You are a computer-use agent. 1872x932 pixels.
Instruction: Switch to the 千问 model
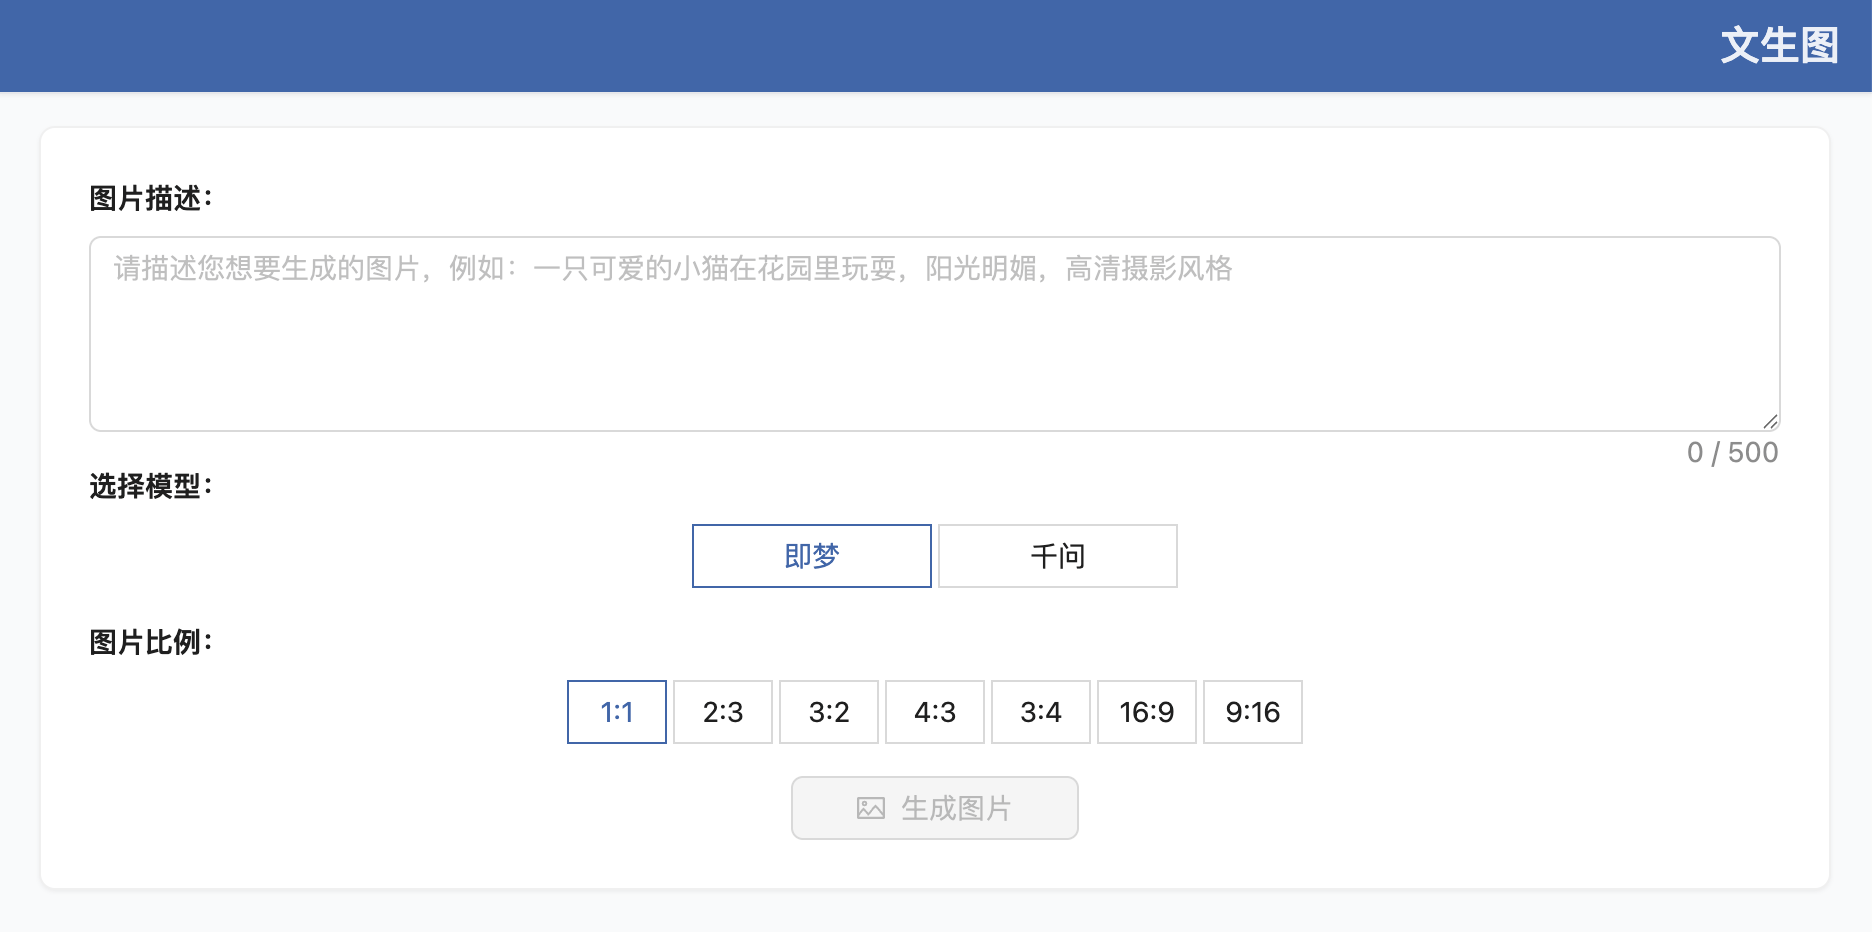tap(1057, 556)
